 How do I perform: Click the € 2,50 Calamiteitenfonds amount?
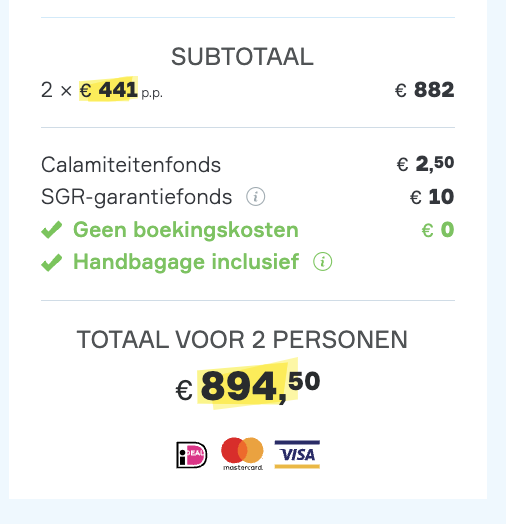click(425, 164)
